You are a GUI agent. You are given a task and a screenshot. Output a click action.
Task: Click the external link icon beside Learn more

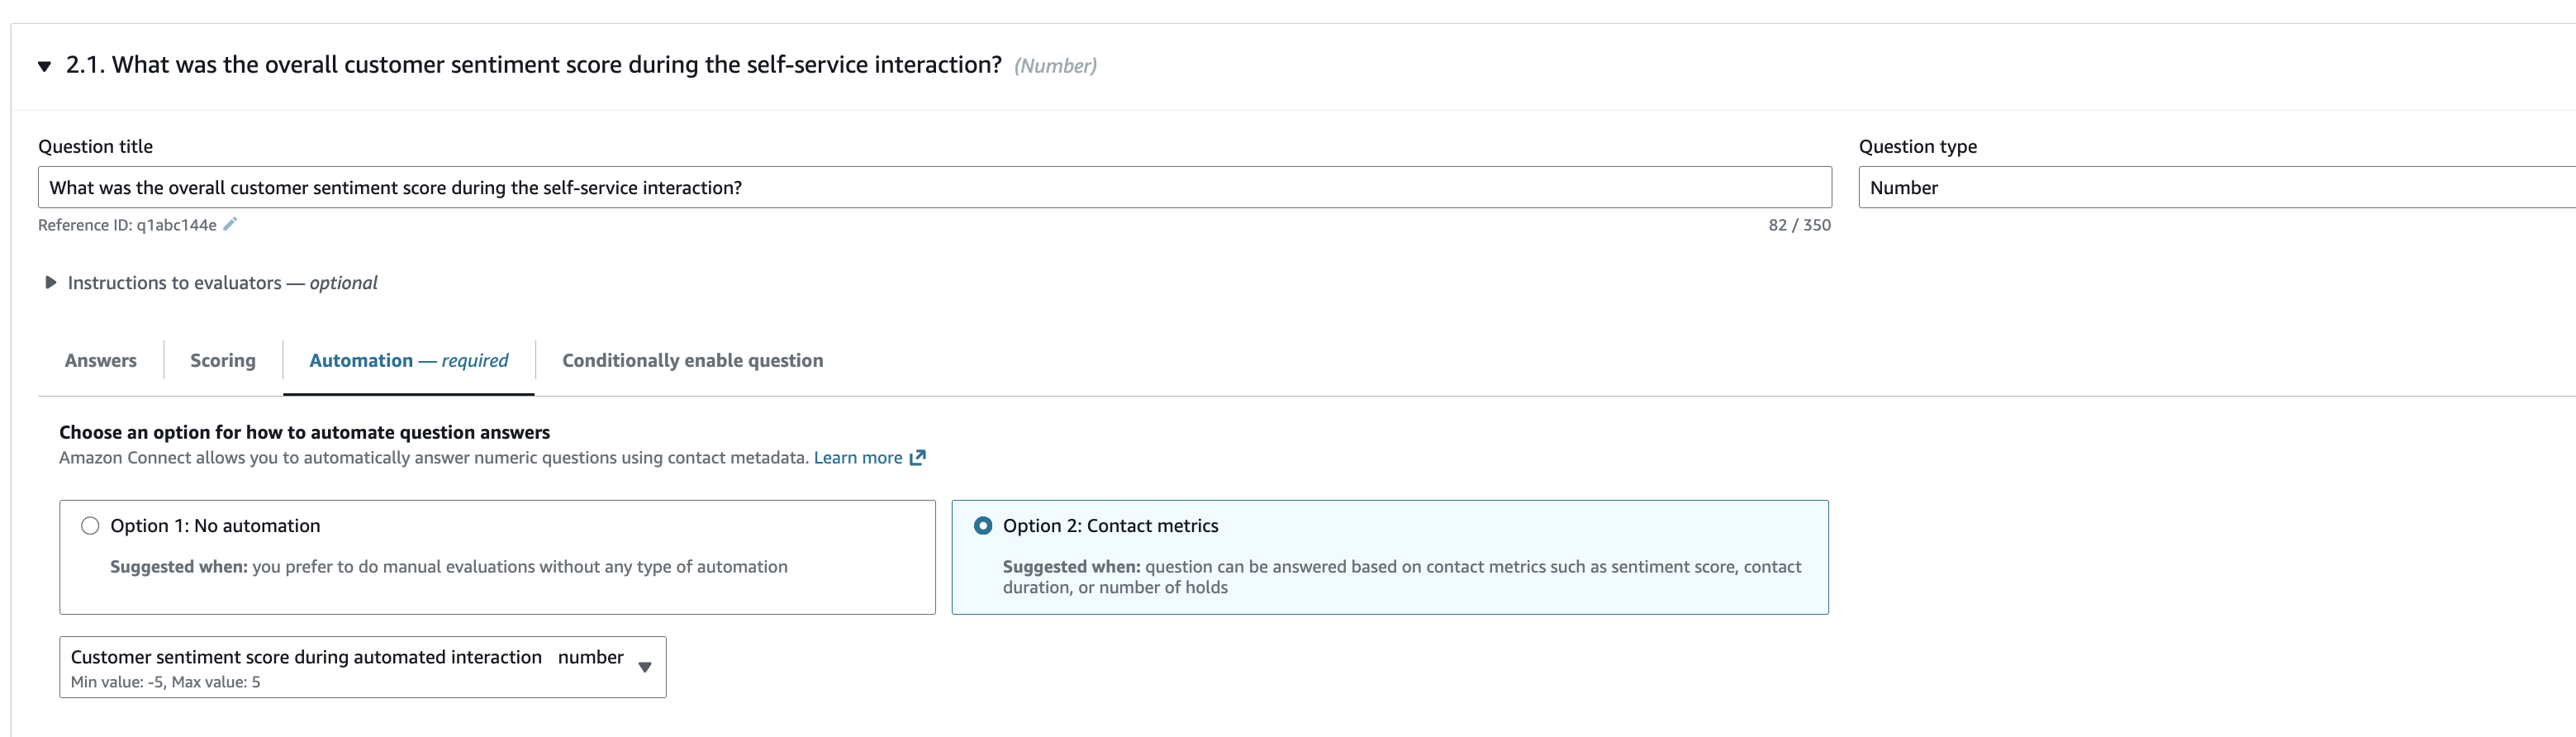click(x=918, y=458)
